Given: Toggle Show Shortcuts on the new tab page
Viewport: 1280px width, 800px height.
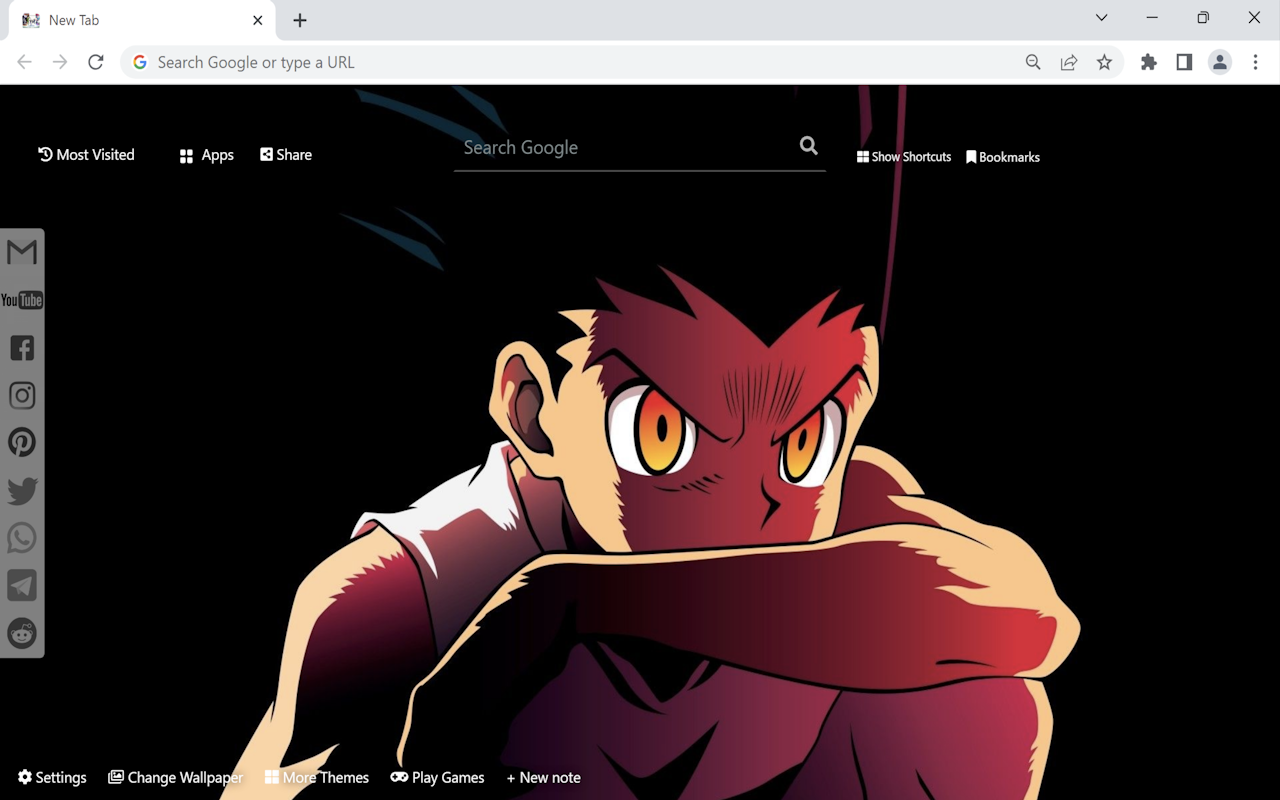Looking at the screenshot, I should 903,156.
